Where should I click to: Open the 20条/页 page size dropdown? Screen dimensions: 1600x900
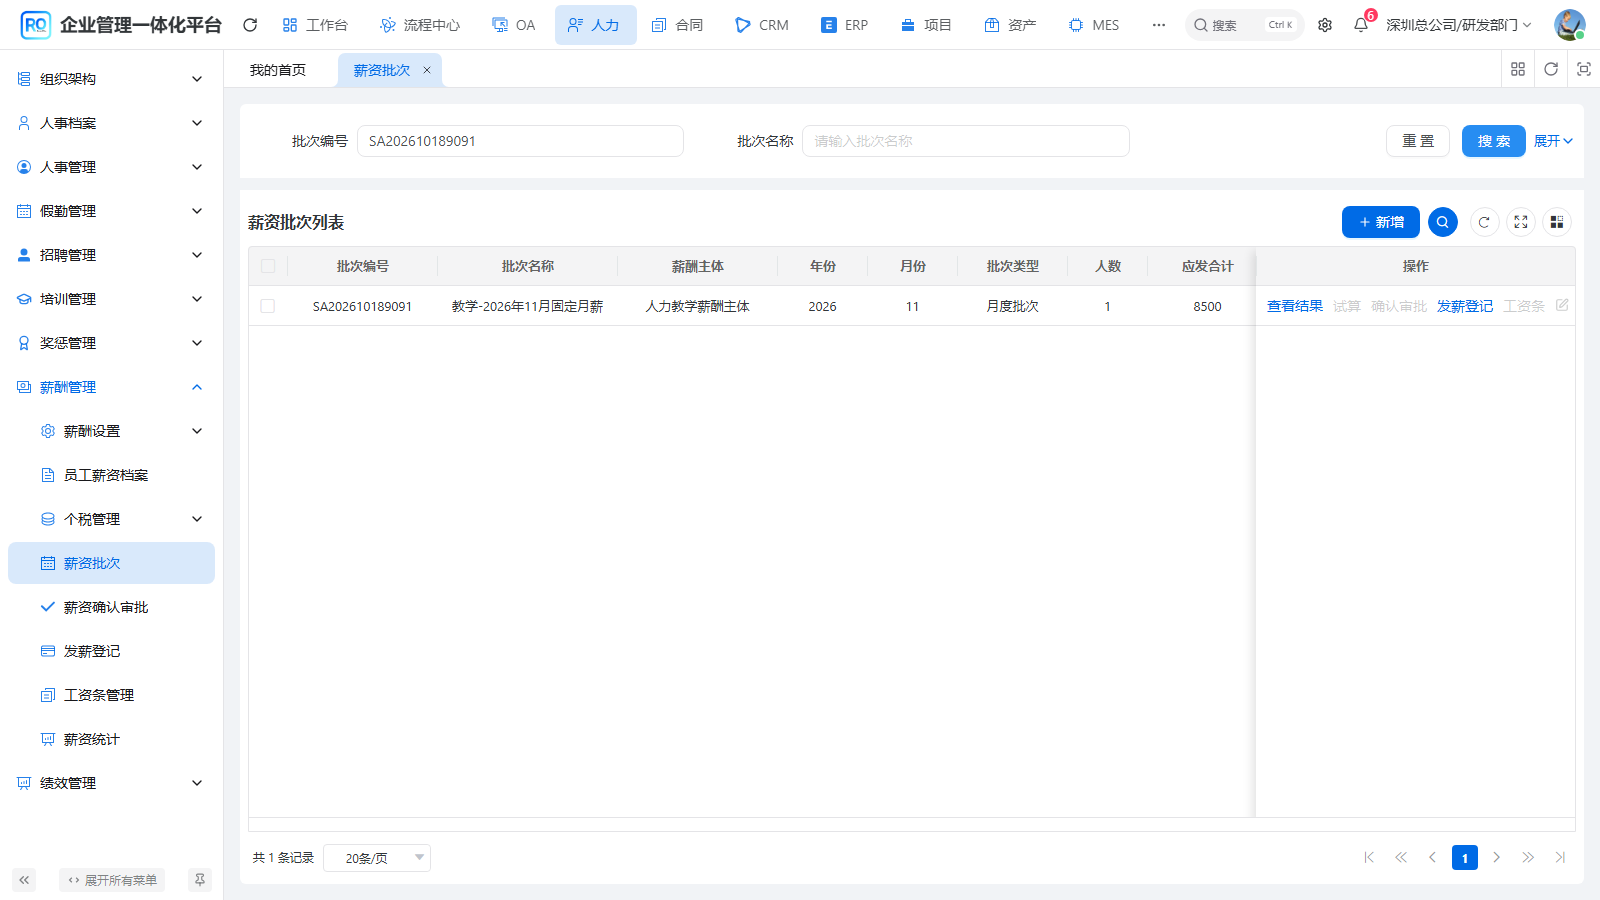pos(377,858)
